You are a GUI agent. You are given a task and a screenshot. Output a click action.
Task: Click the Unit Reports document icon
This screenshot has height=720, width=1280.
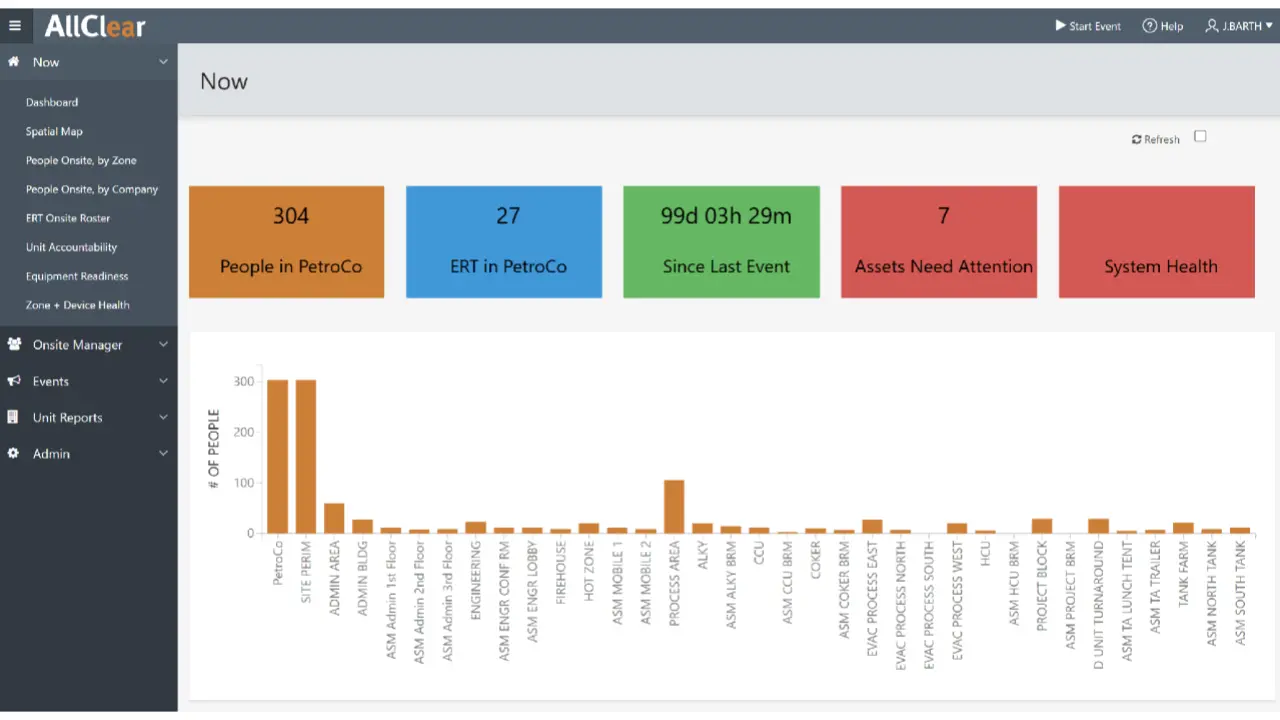pos(13,417)
